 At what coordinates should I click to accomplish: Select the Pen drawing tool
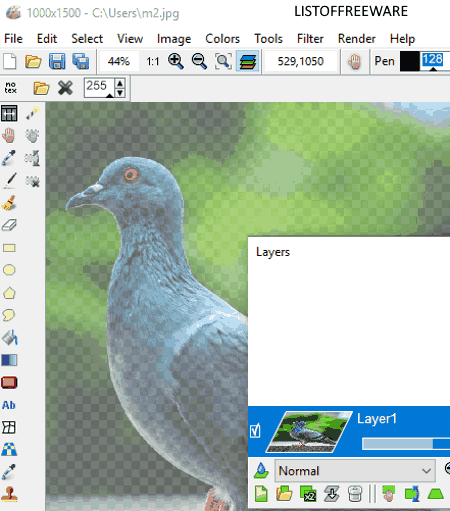[9, 181]
